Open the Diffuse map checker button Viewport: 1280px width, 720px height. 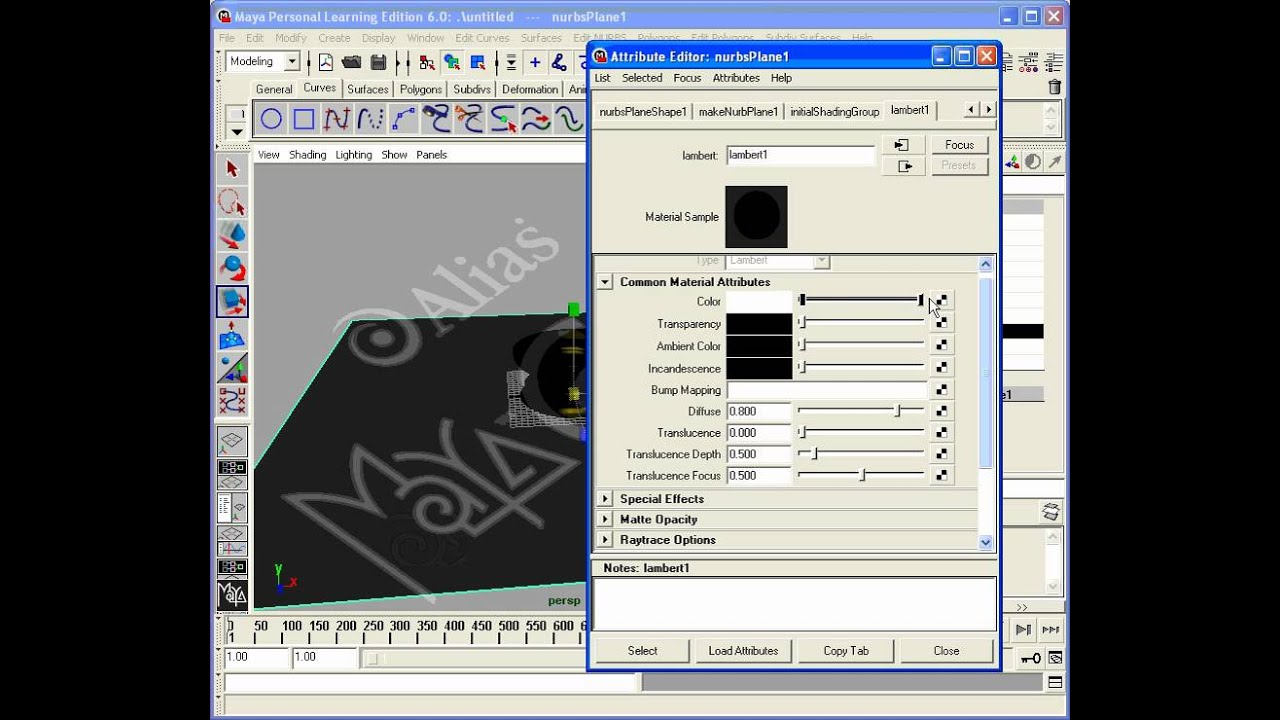(x=941, y=411)
